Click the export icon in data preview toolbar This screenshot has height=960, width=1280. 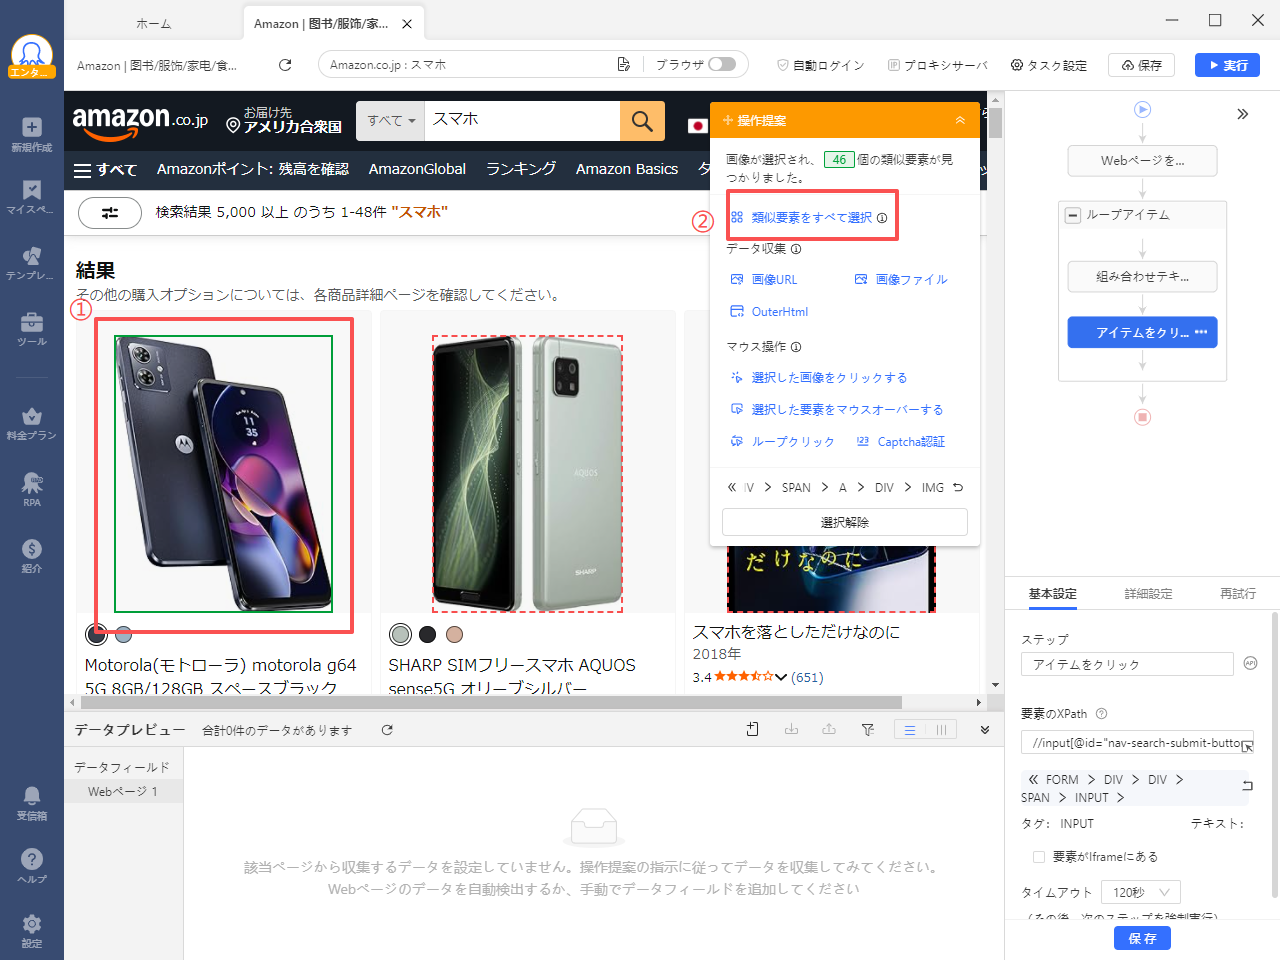coord(828,729)
